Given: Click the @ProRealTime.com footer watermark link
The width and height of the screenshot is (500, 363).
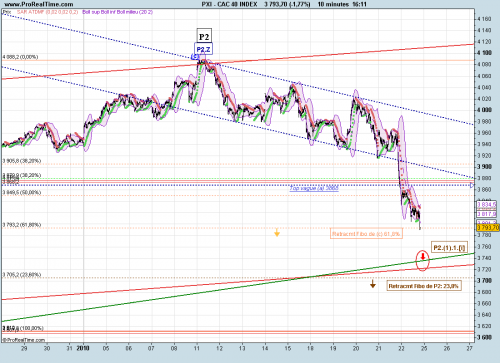Looking at the screenshot, I should point(24,340).
